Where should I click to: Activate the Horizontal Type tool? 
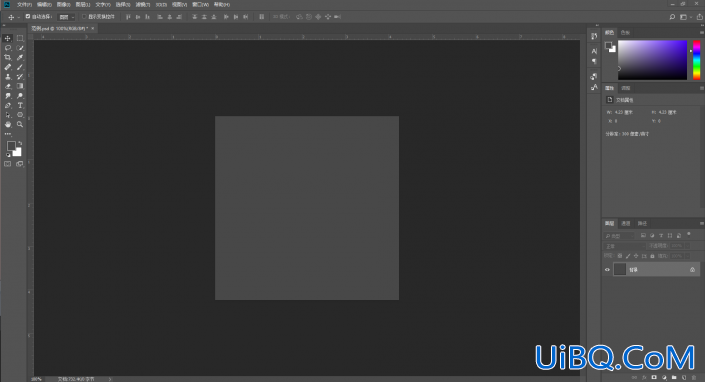[20, 105]
